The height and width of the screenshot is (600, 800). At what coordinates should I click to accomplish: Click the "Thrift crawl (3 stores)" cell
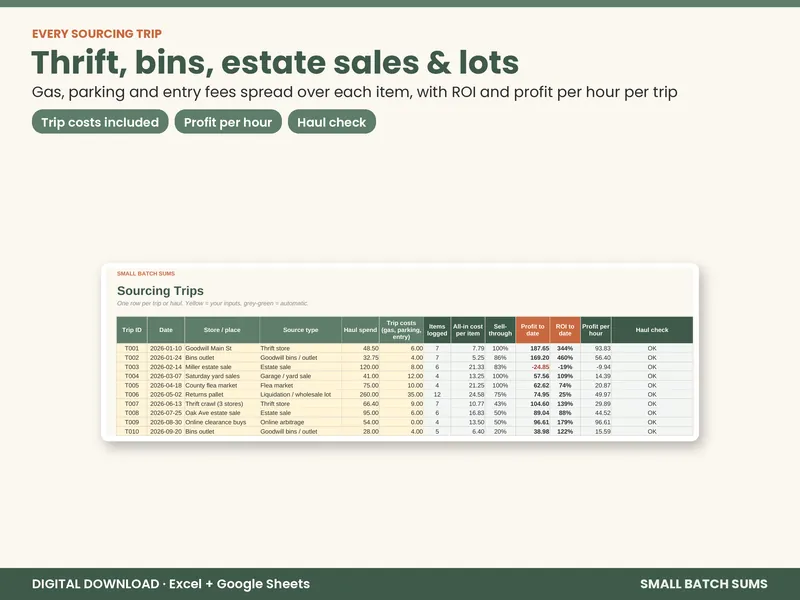(x=222, y=404)
